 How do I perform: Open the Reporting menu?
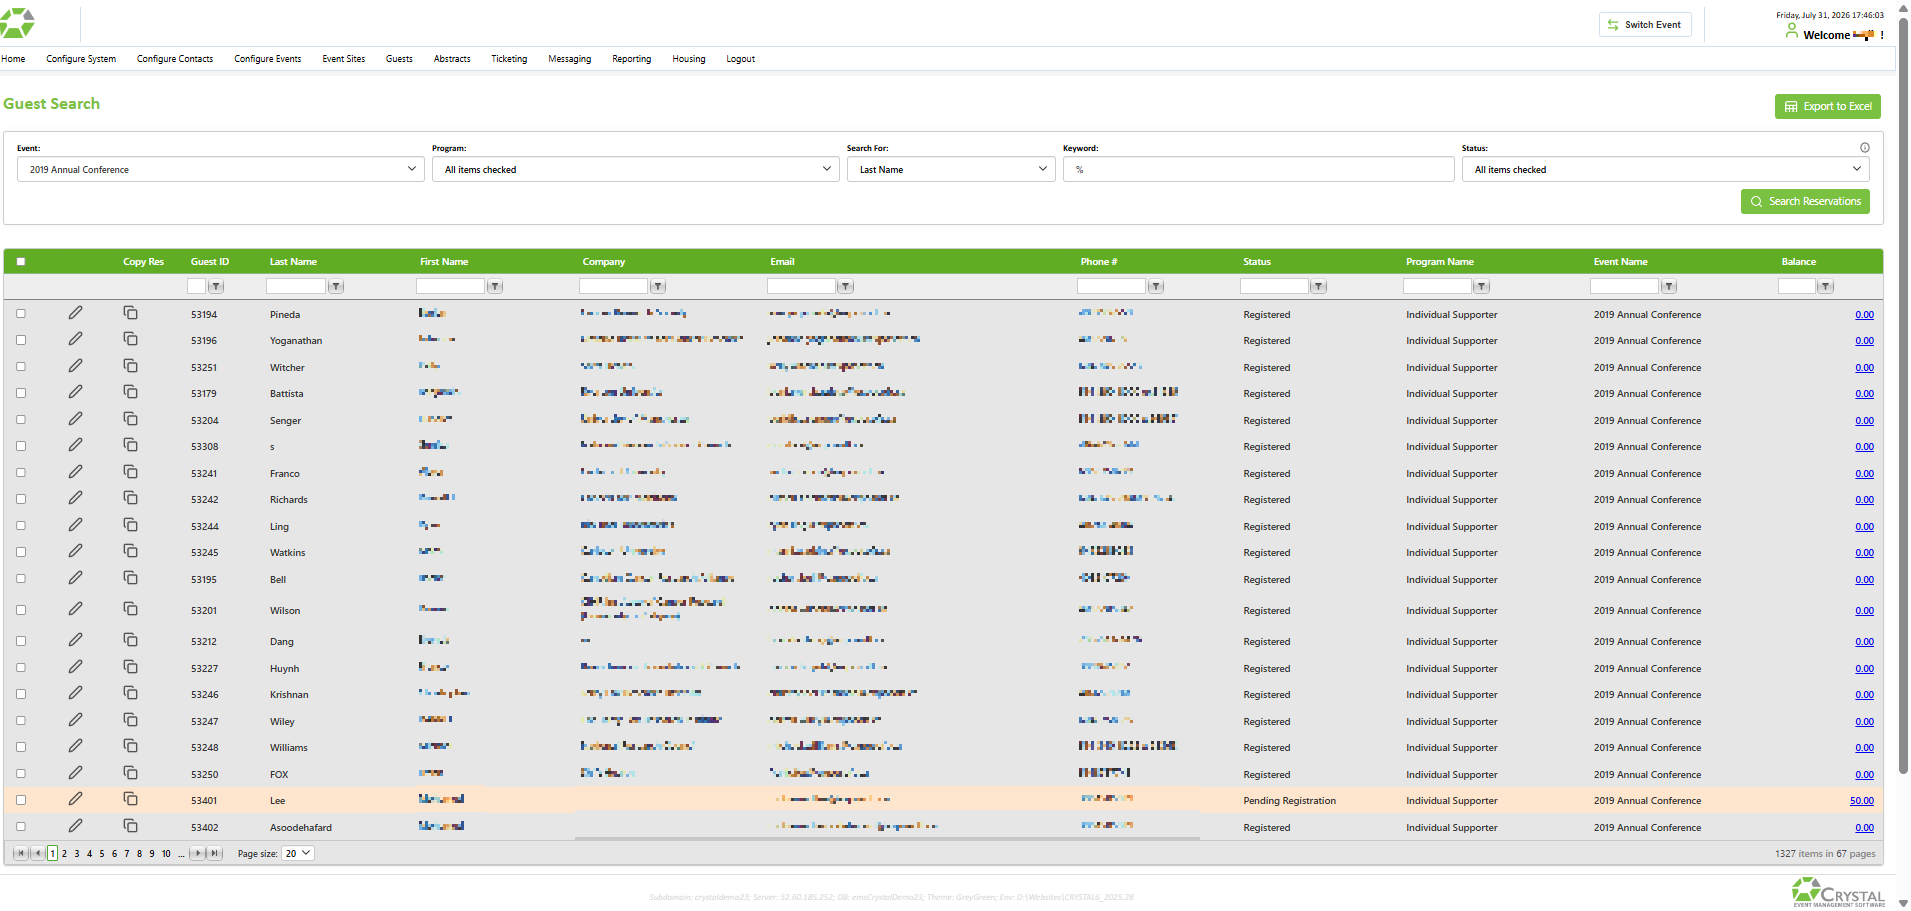coord(631,59)
